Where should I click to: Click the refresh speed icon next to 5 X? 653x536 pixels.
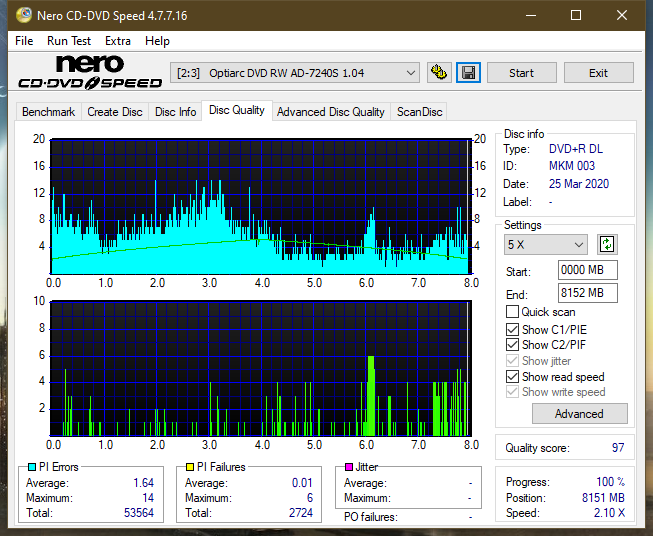(x=607, y=244)
